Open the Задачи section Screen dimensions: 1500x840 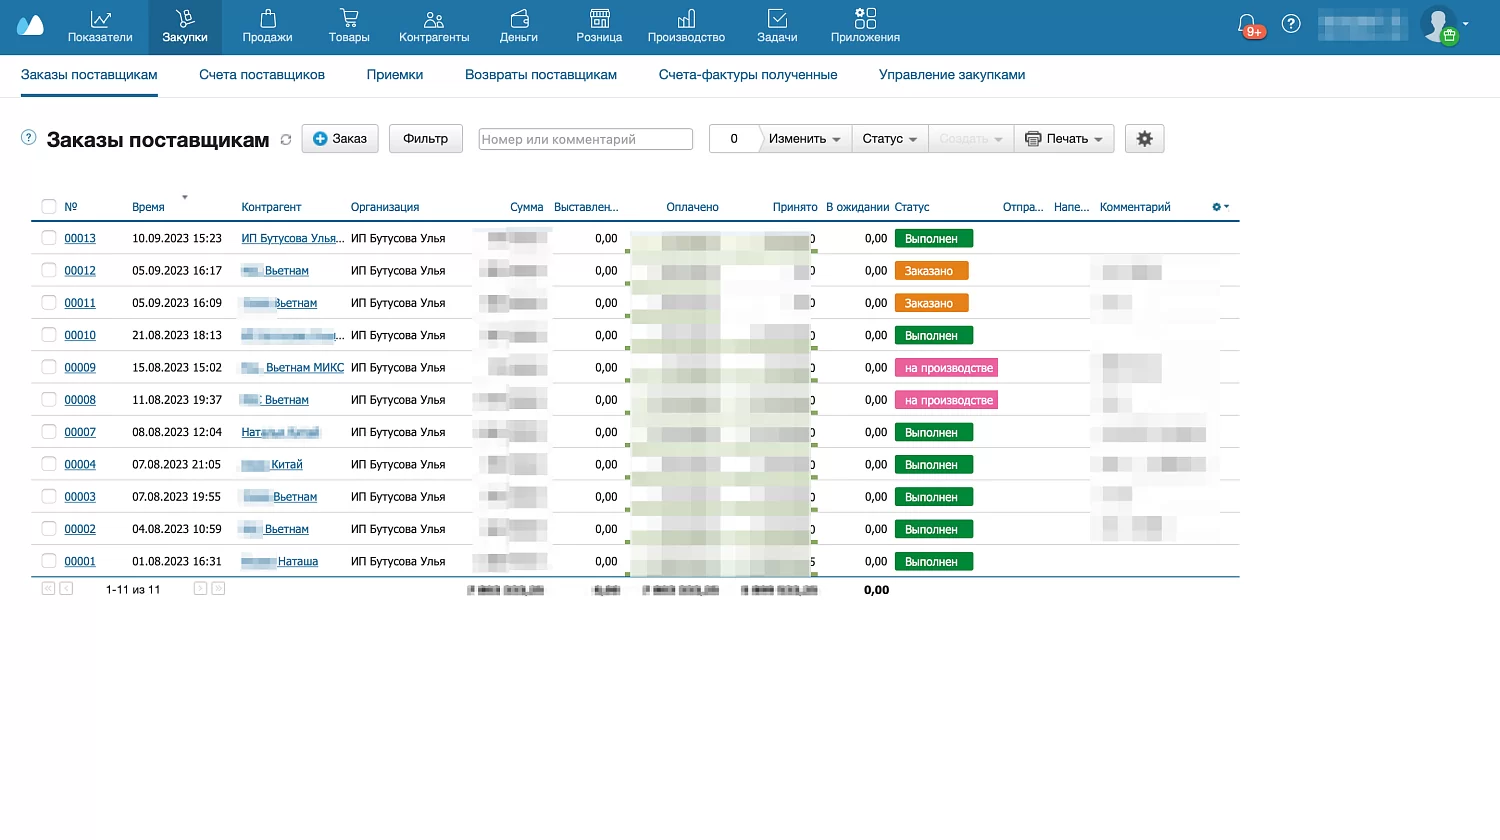pyautogui.click(x=777, y=27)
